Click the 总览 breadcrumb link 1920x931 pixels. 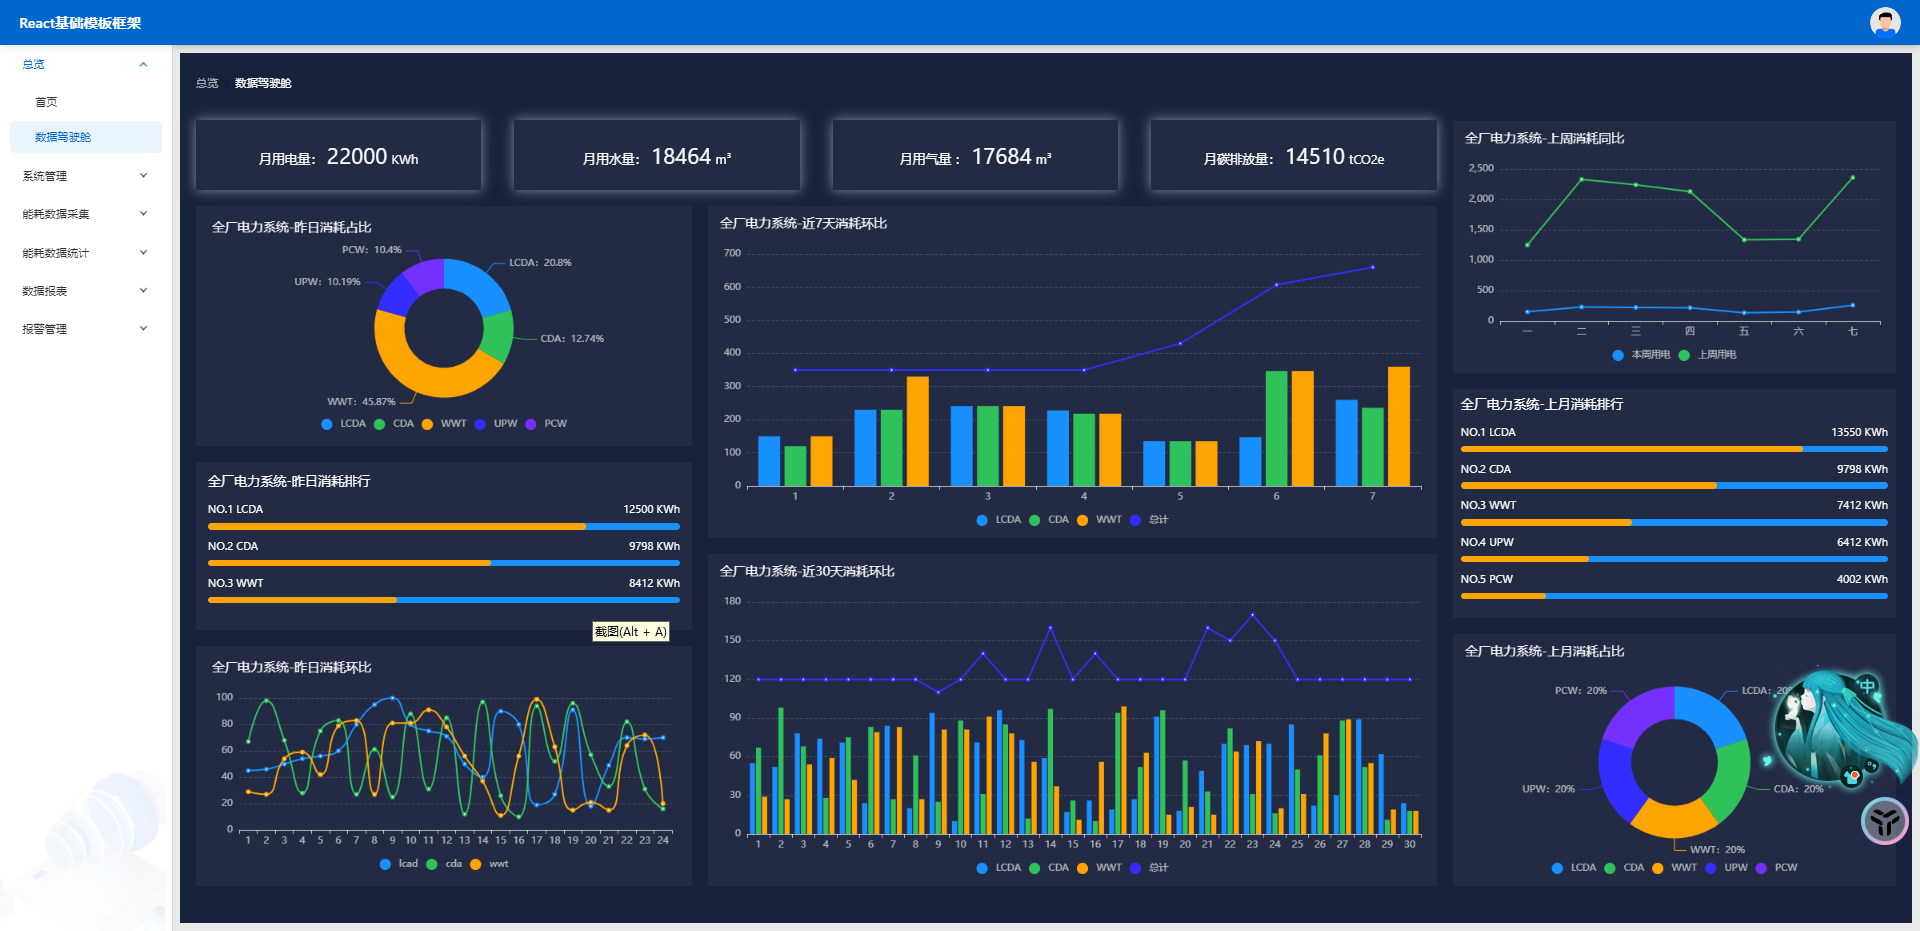[x=207, y=83]
